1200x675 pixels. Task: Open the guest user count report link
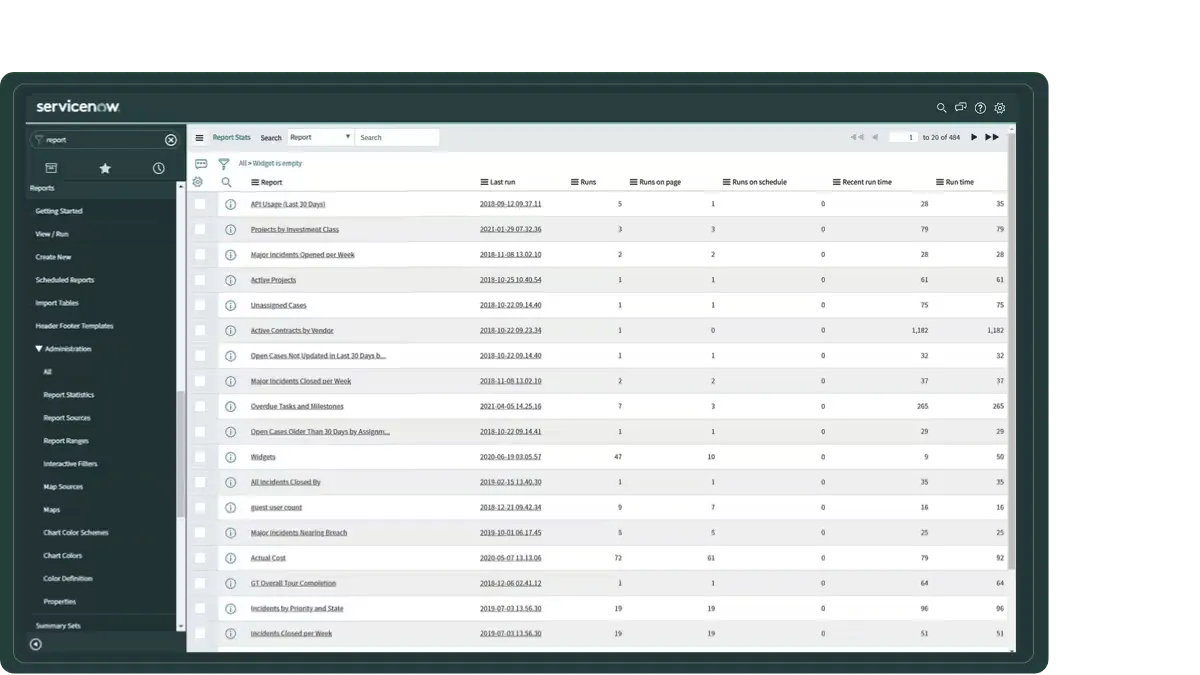click(x=276, y=507)
